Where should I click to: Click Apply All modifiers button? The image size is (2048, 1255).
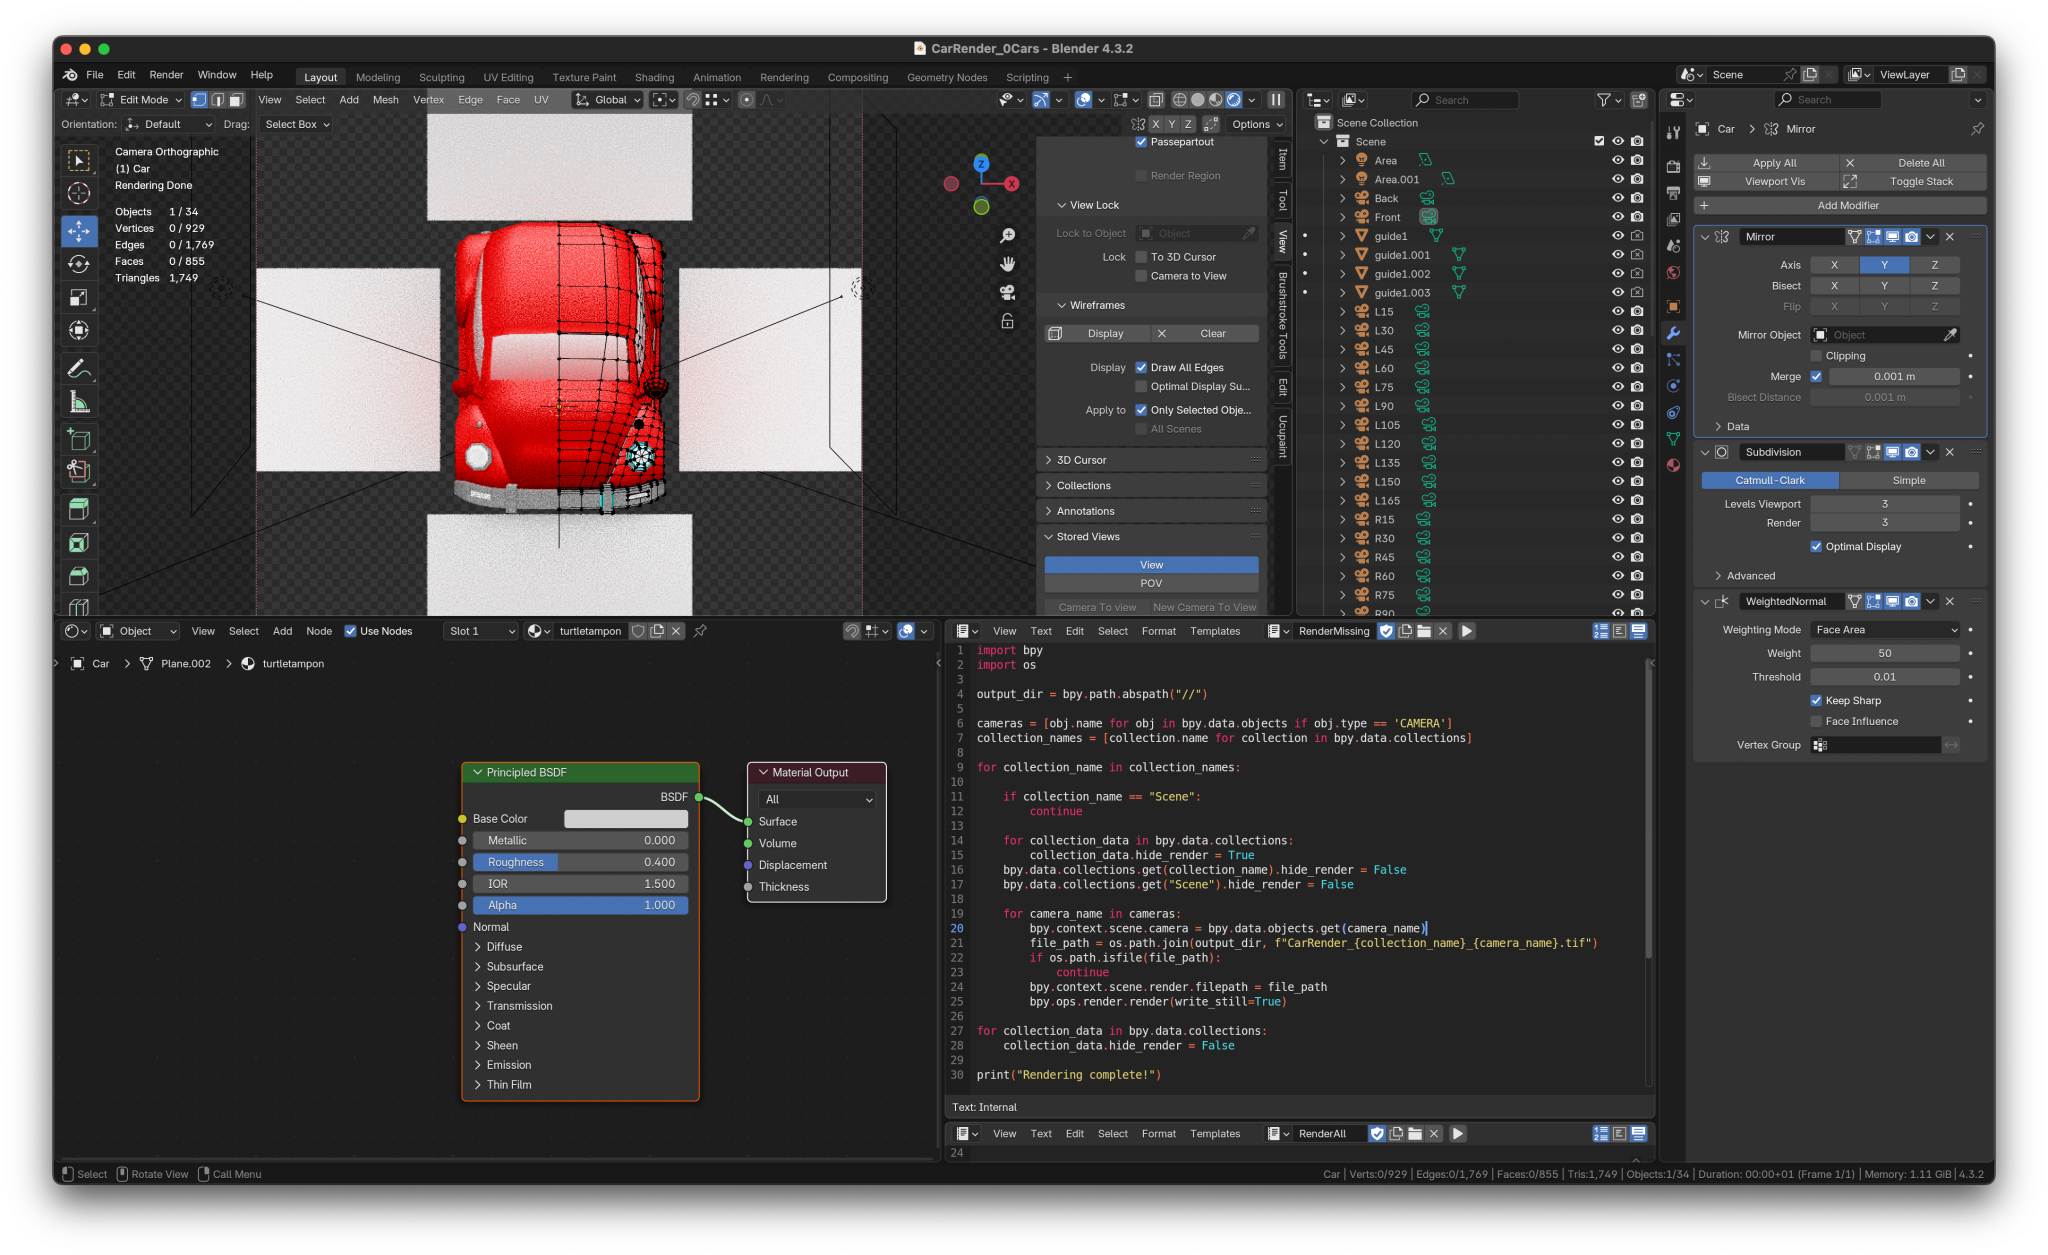1766,163
